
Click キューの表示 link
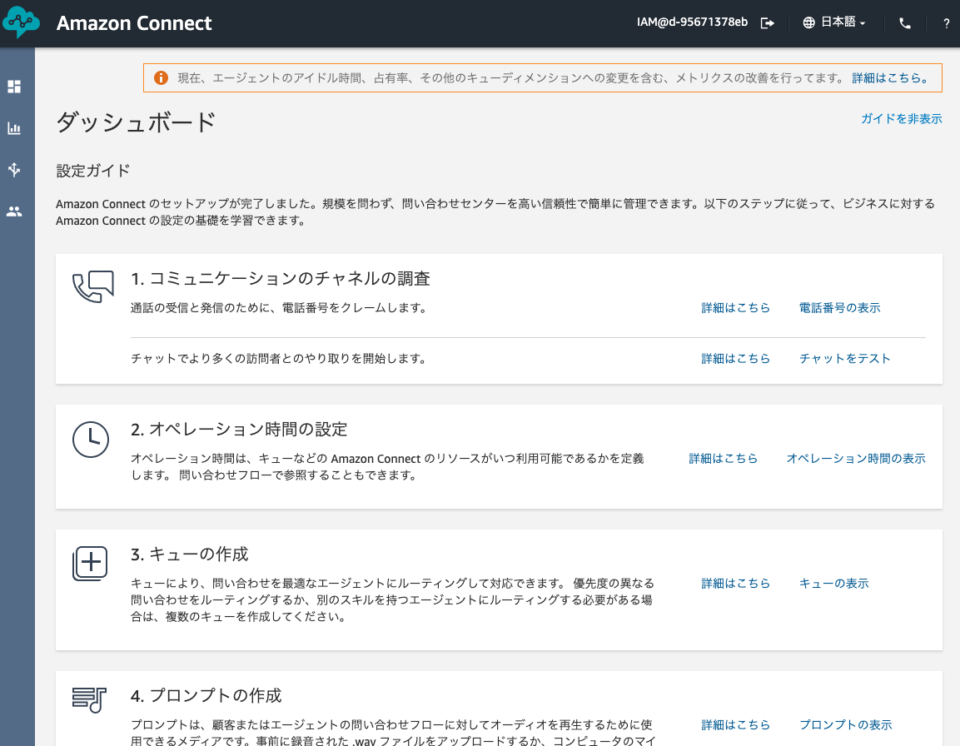click(834, 584)
